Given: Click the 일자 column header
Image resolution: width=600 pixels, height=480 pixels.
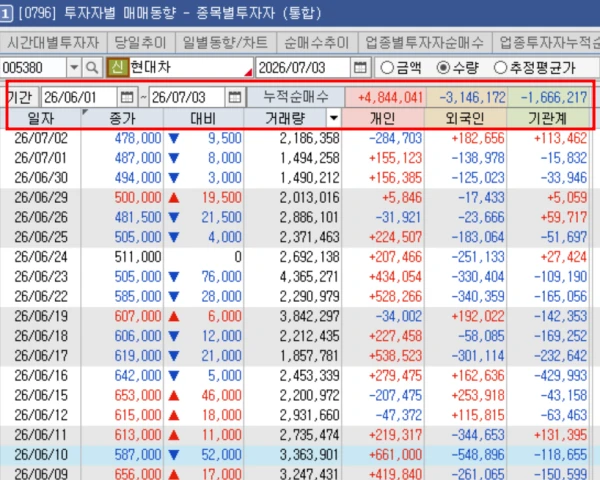Looking at the screenshot, I should (x=41, y=118).
